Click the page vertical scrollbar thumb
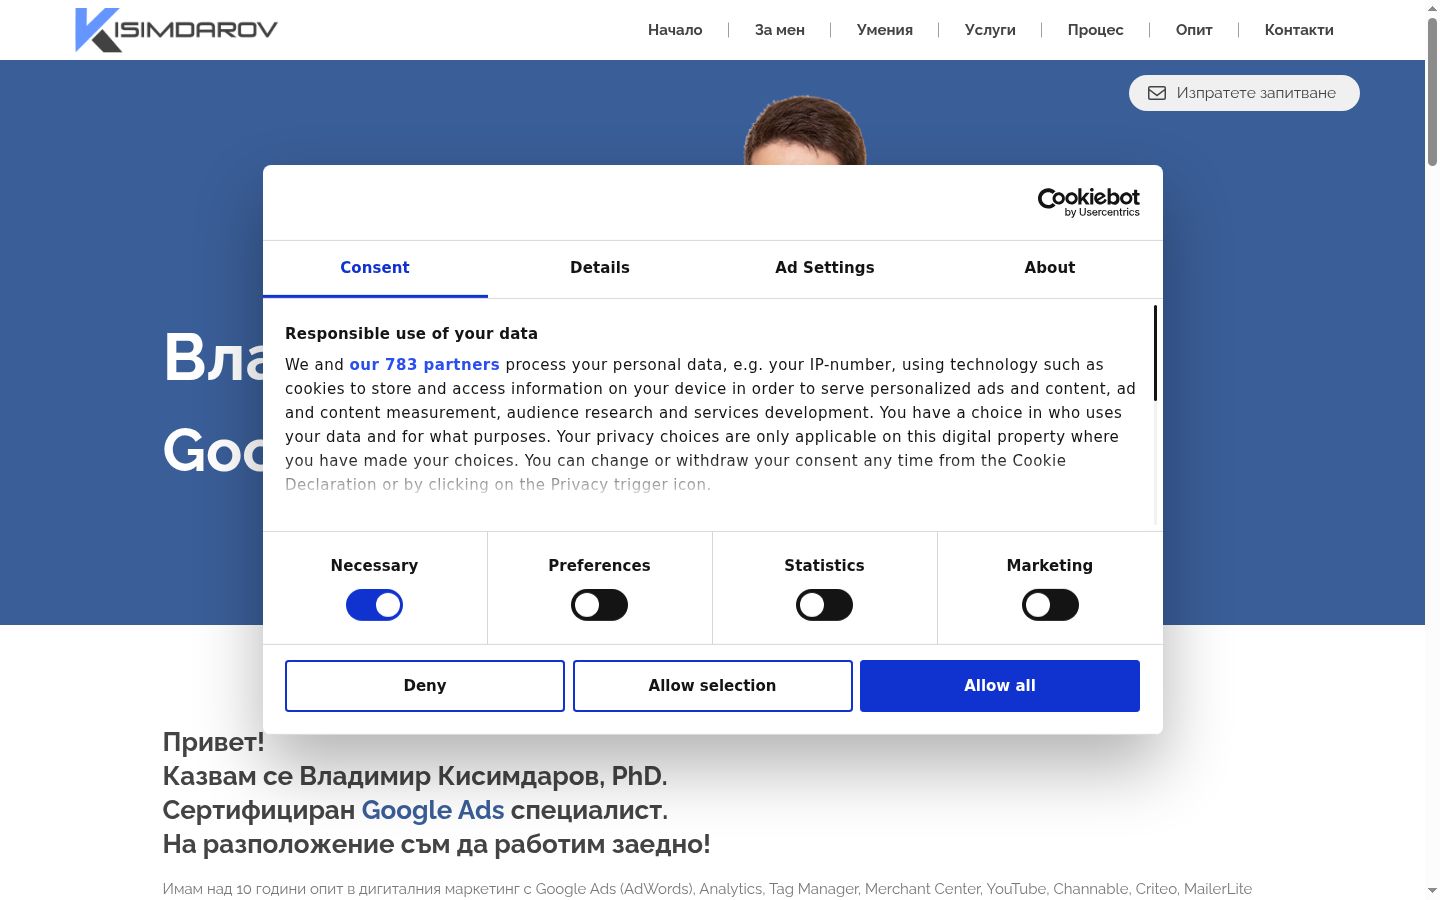This screenshot has width=1440, height=900. [x=1432, y=92]
